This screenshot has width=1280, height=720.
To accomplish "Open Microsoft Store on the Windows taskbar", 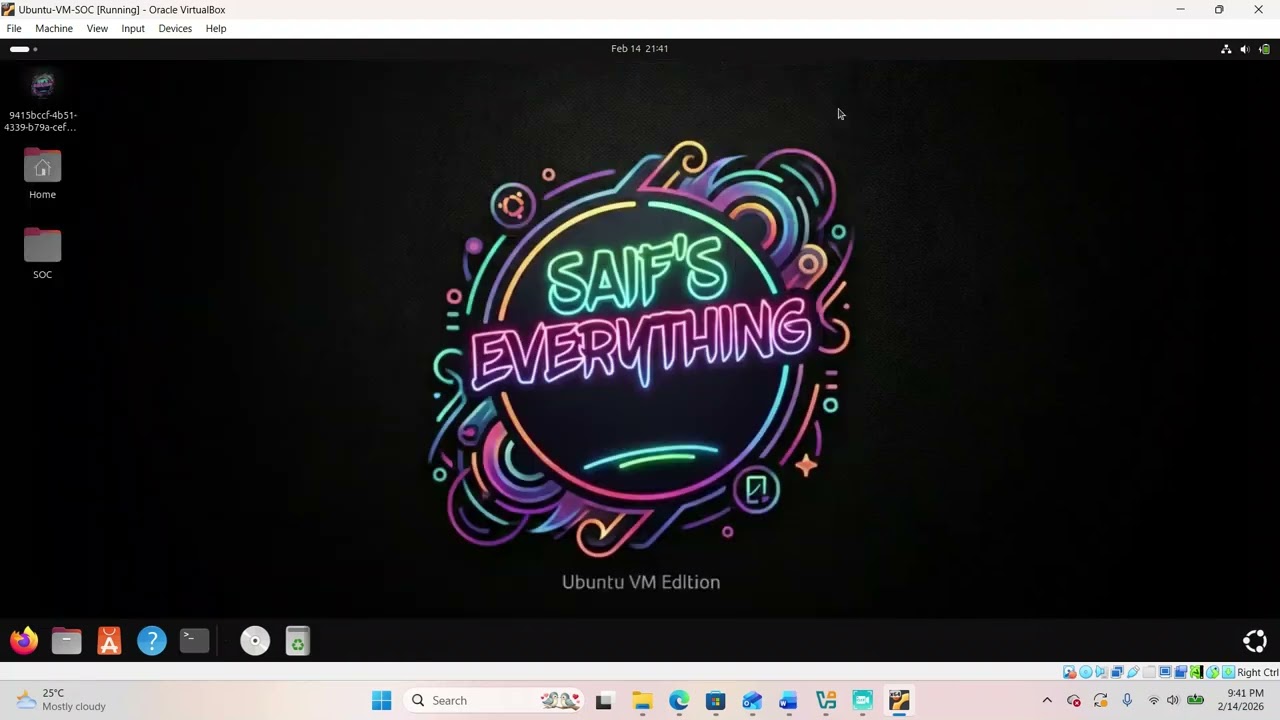I will pos(715,700).
